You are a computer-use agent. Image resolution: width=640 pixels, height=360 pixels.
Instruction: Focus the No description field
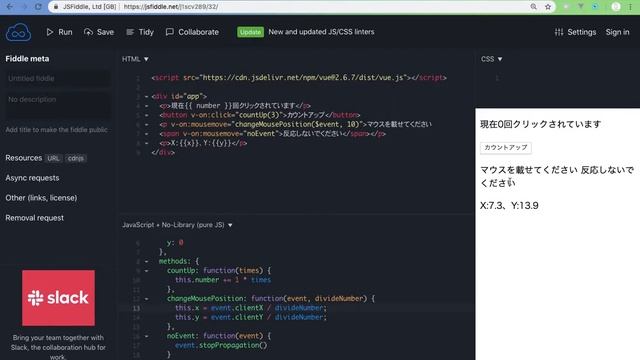58,105
